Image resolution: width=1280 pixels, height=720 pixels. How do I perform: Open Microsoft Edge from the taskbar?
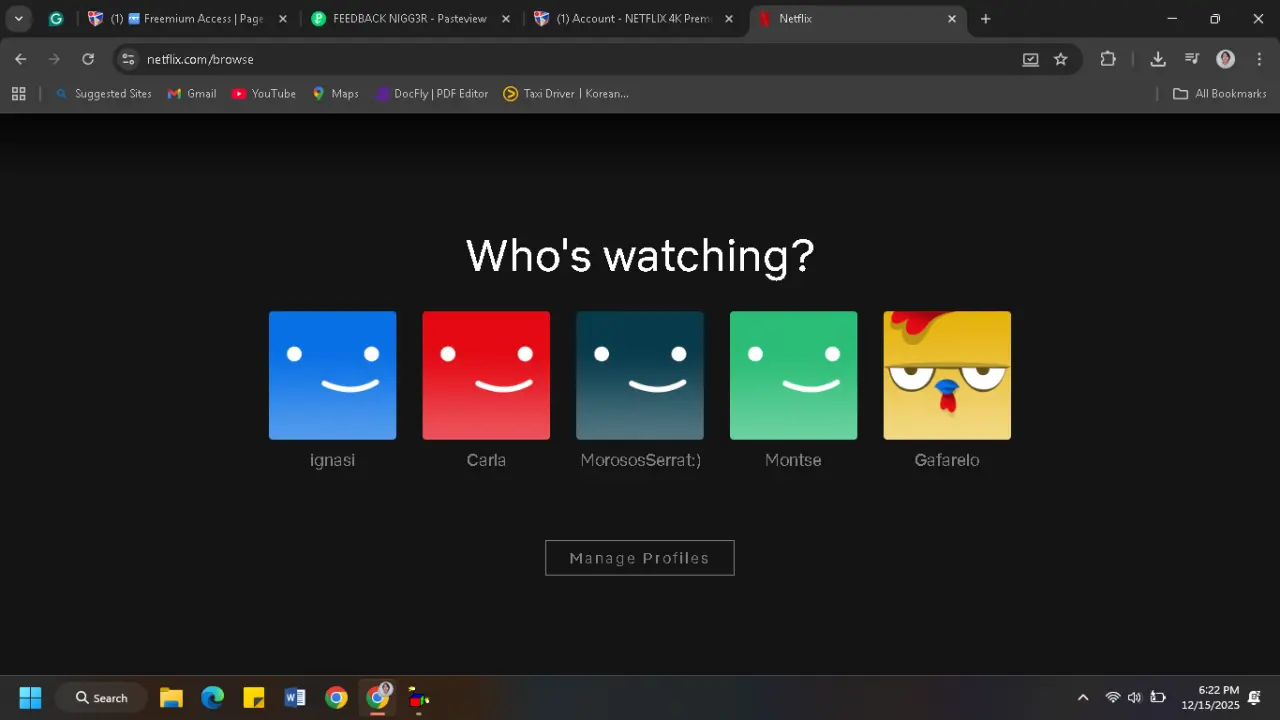pos(212,697)
